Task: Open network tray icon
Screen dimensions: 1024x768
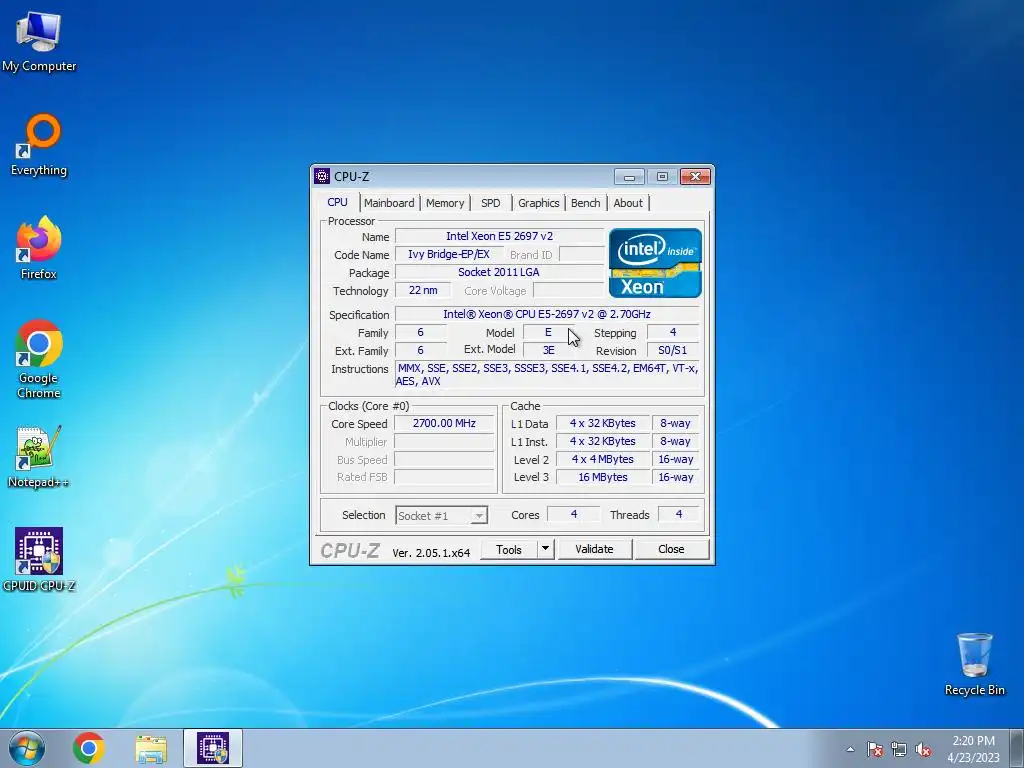Action: (899, 749)
